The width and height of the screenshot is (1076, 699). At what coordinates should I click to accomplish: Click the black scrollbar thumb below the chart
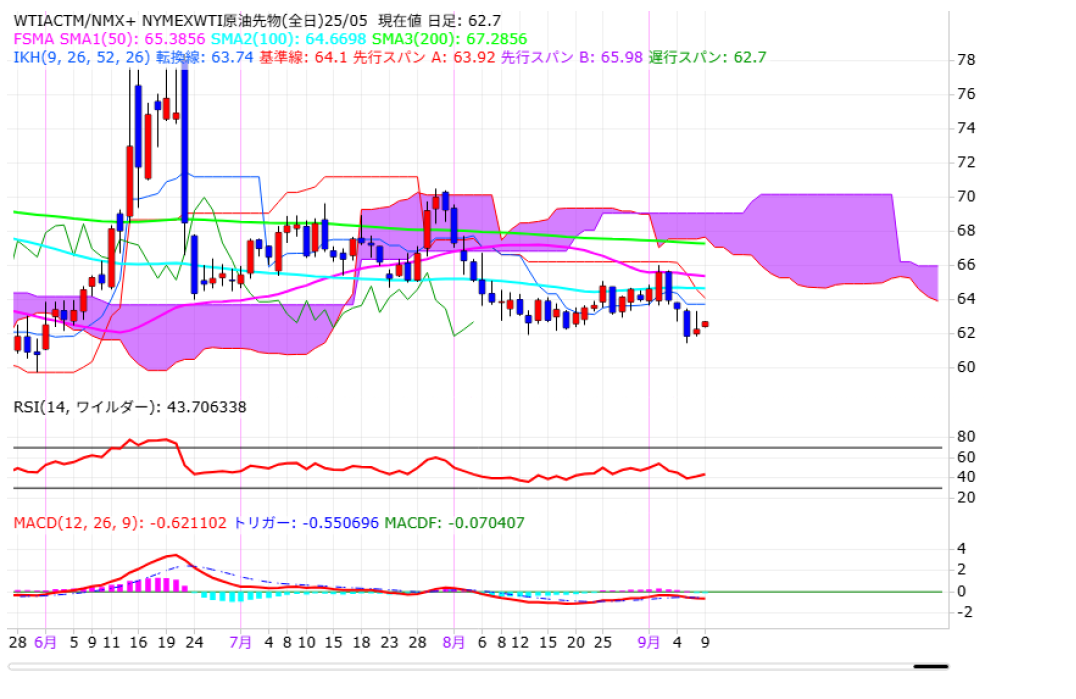[x=931, y=666]
